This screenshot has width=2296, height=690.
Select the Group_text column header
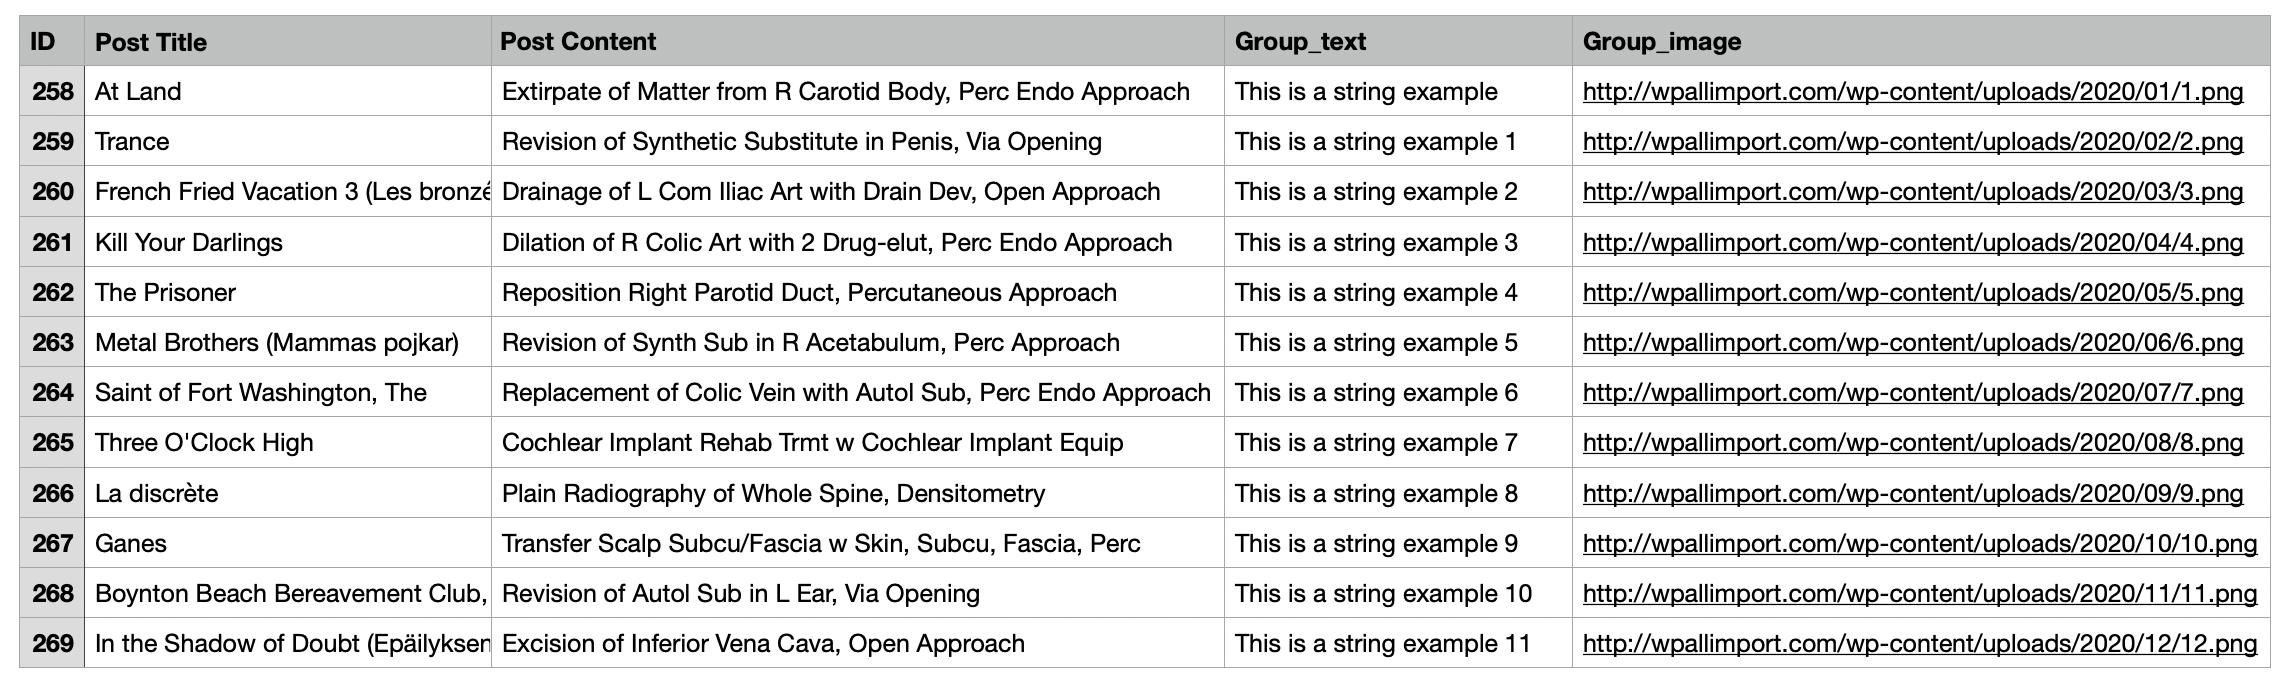tap(1300, 42)
